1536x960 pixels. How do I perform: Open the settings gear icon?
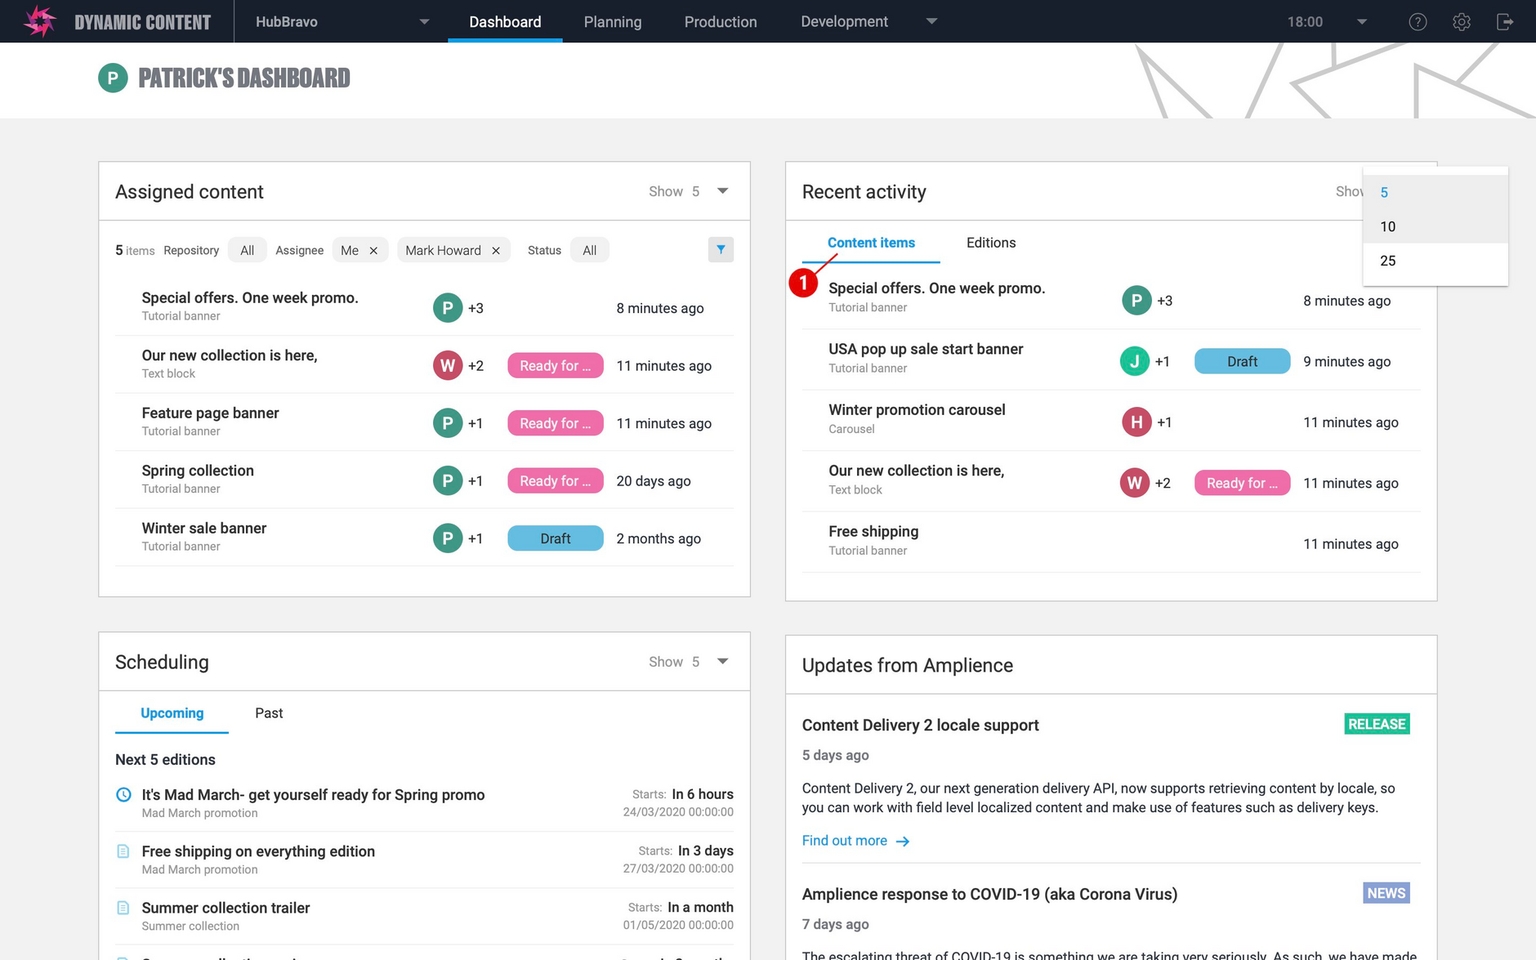click(1461, 22)
